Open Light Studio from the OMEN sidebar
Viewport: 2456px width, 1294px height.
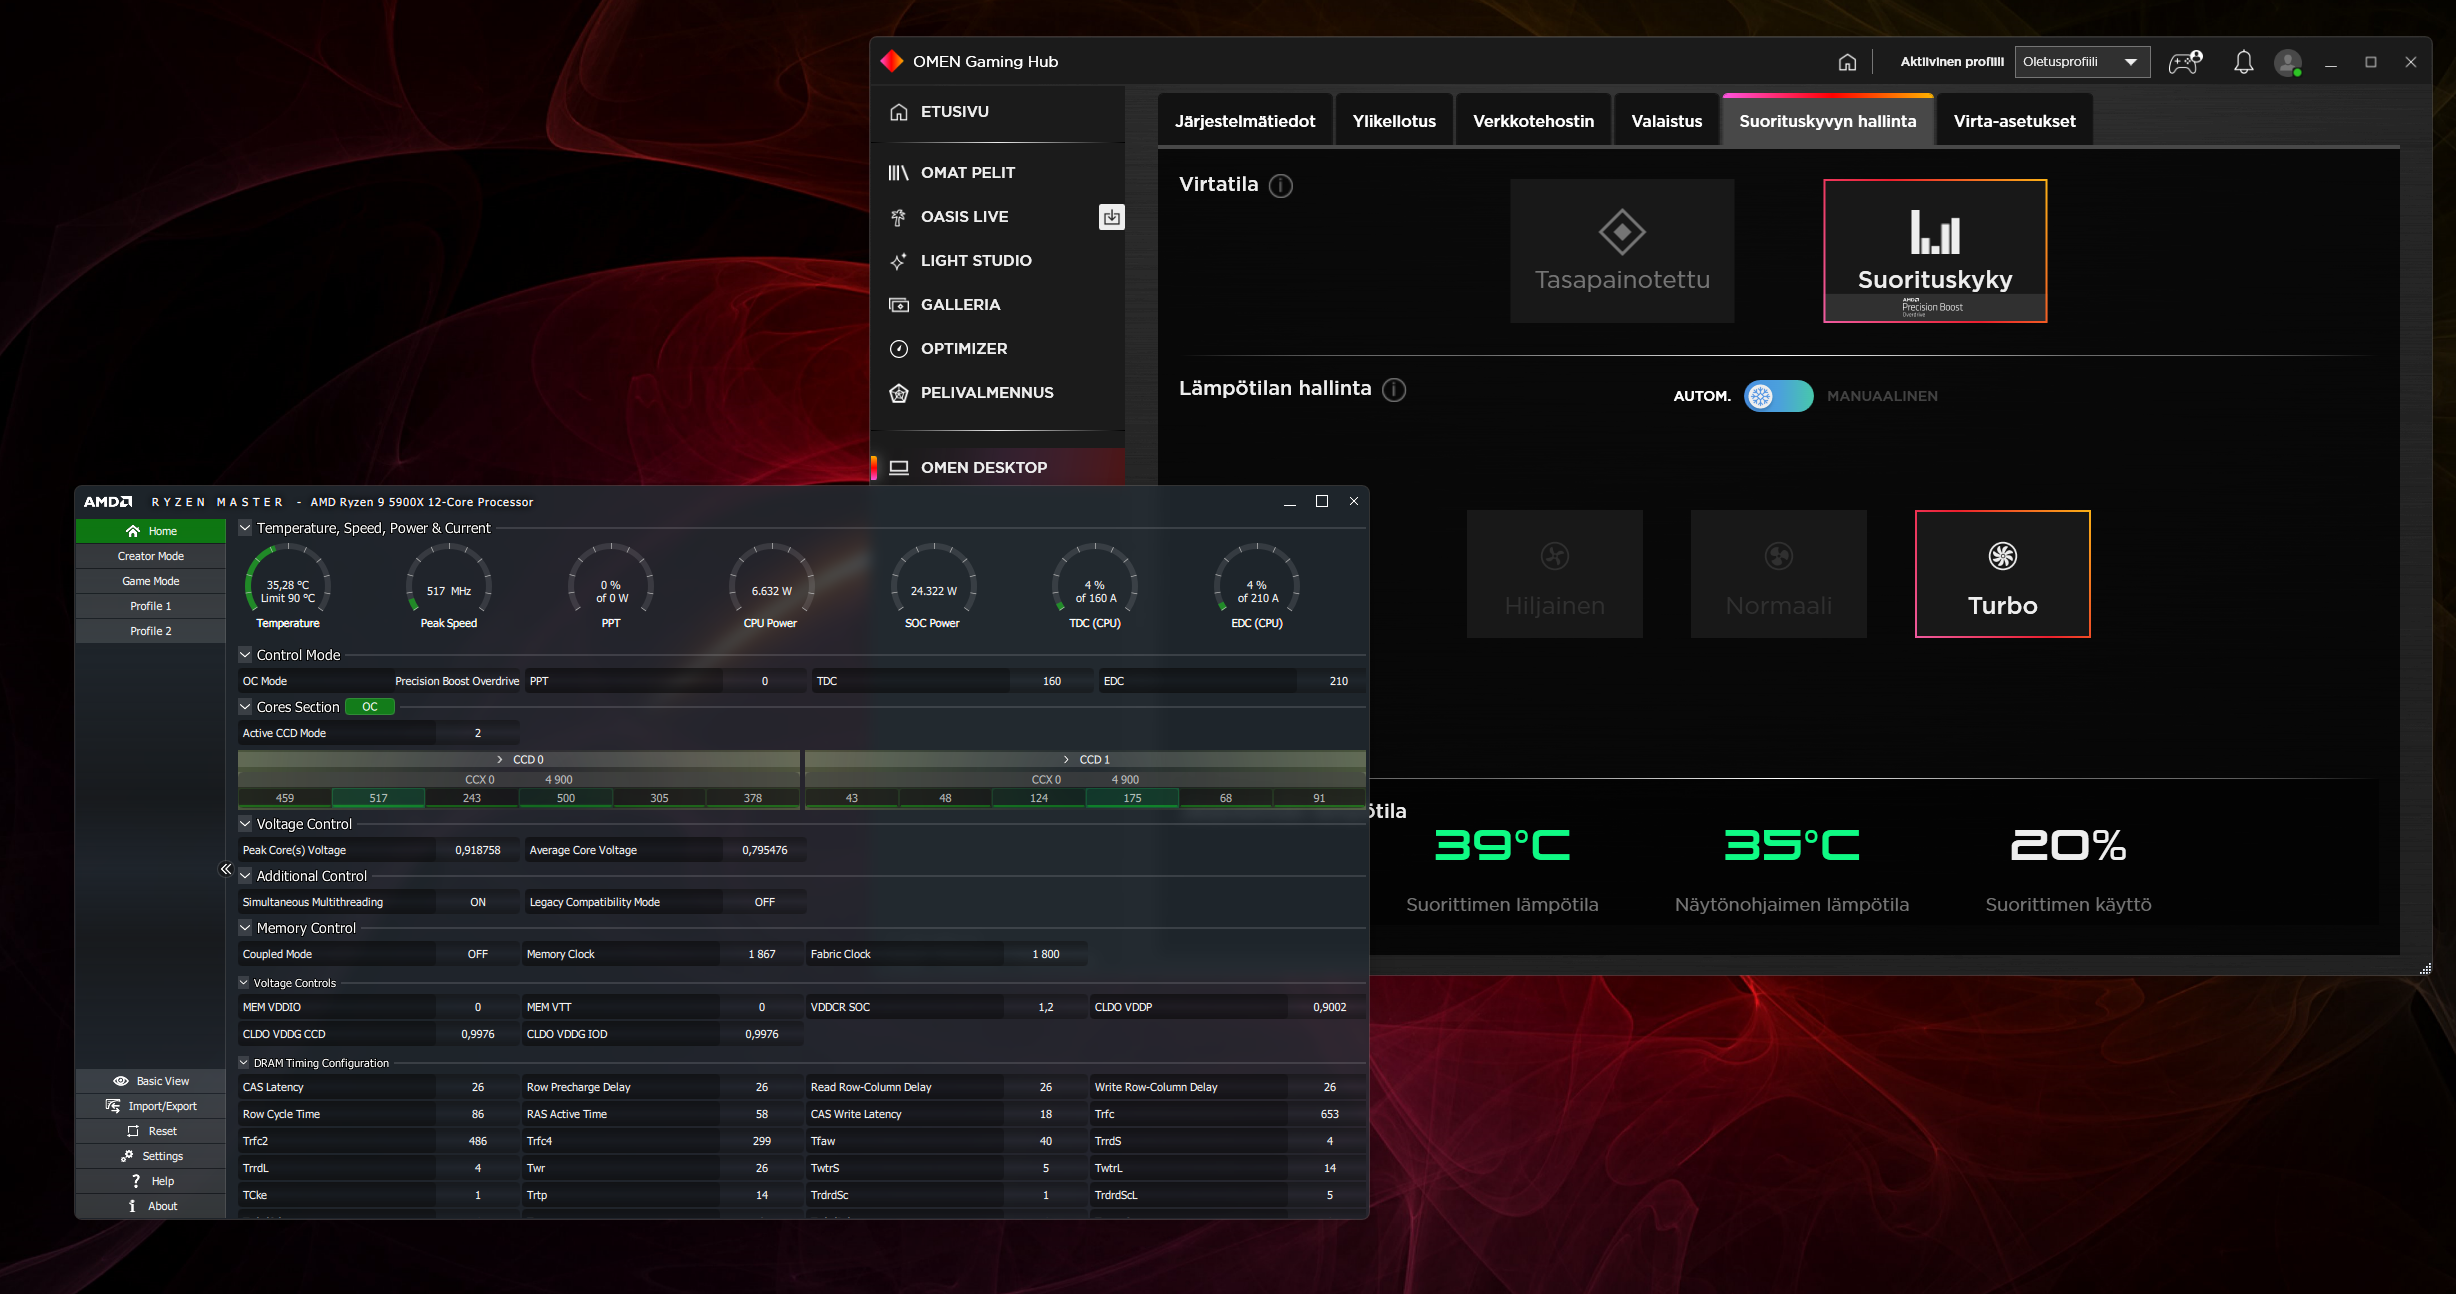[976, 260]
